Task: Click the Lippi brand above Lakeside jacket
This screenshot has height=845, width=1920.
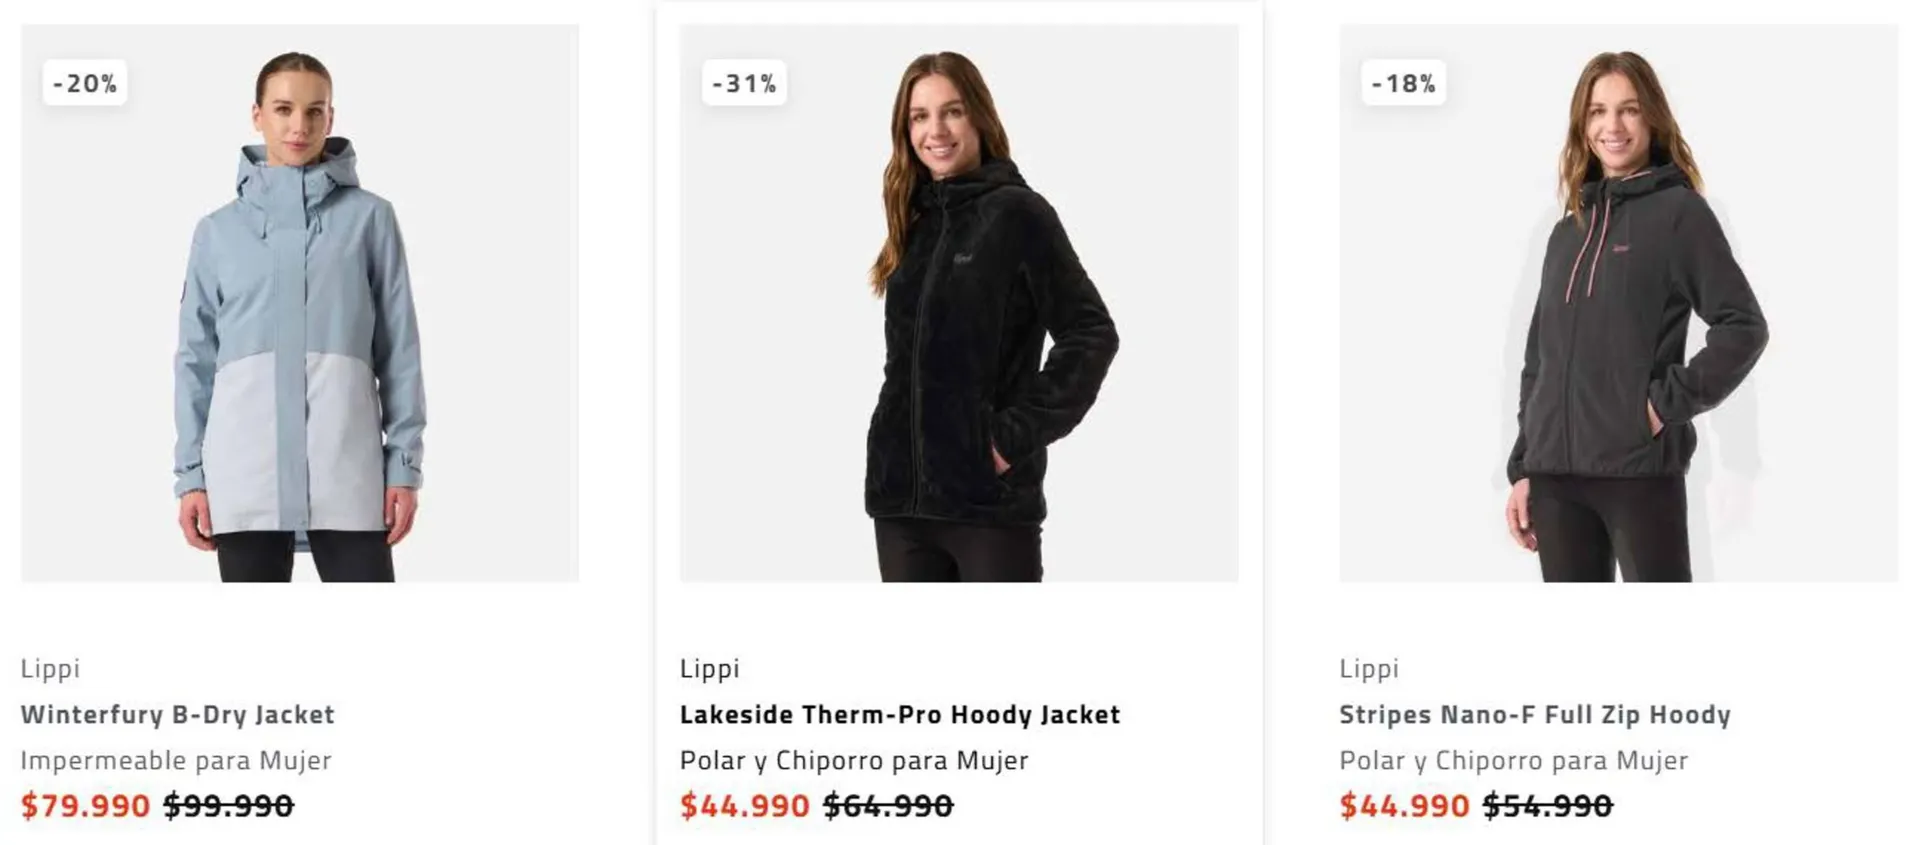Action: click(x=710, y=668)
